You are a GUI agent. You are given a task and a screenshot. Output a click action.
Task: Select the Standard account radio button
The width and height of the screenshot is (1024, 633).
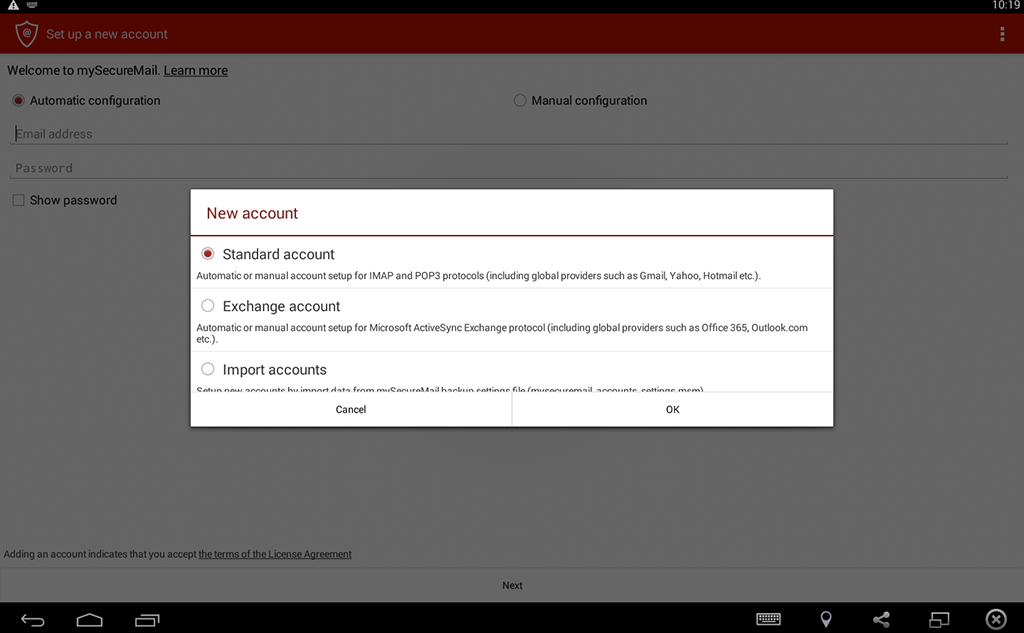pos(208,253)
